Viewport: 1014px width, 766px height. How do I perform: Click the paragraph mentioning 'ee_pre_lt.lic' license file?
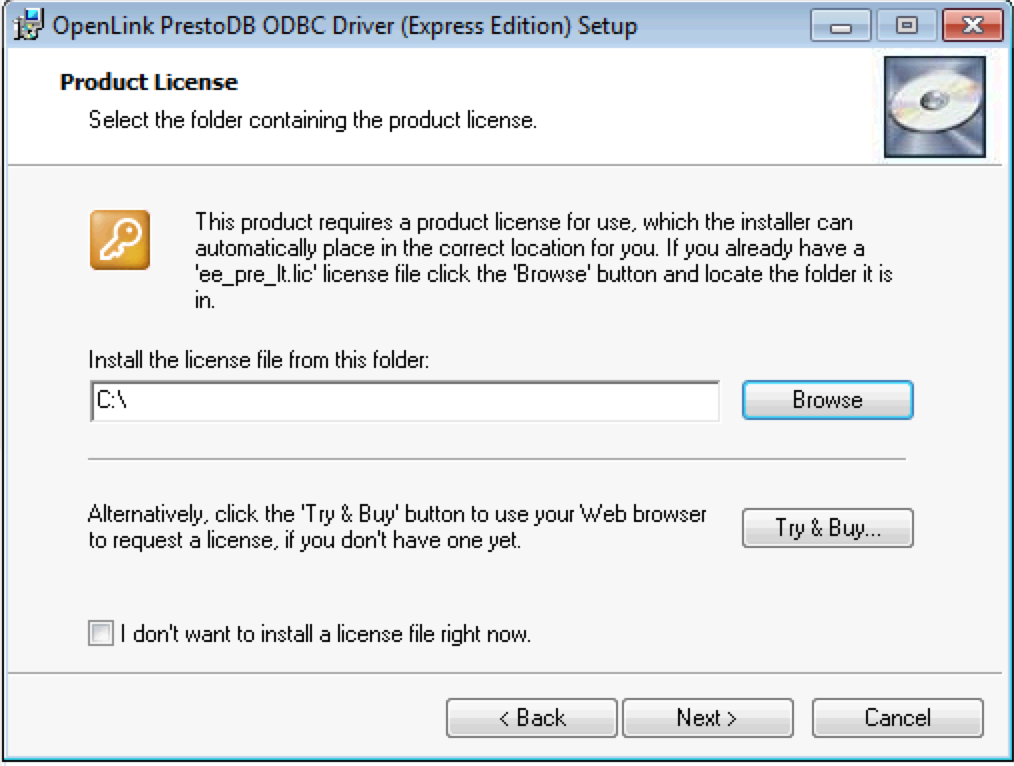[x=540, y=260]
